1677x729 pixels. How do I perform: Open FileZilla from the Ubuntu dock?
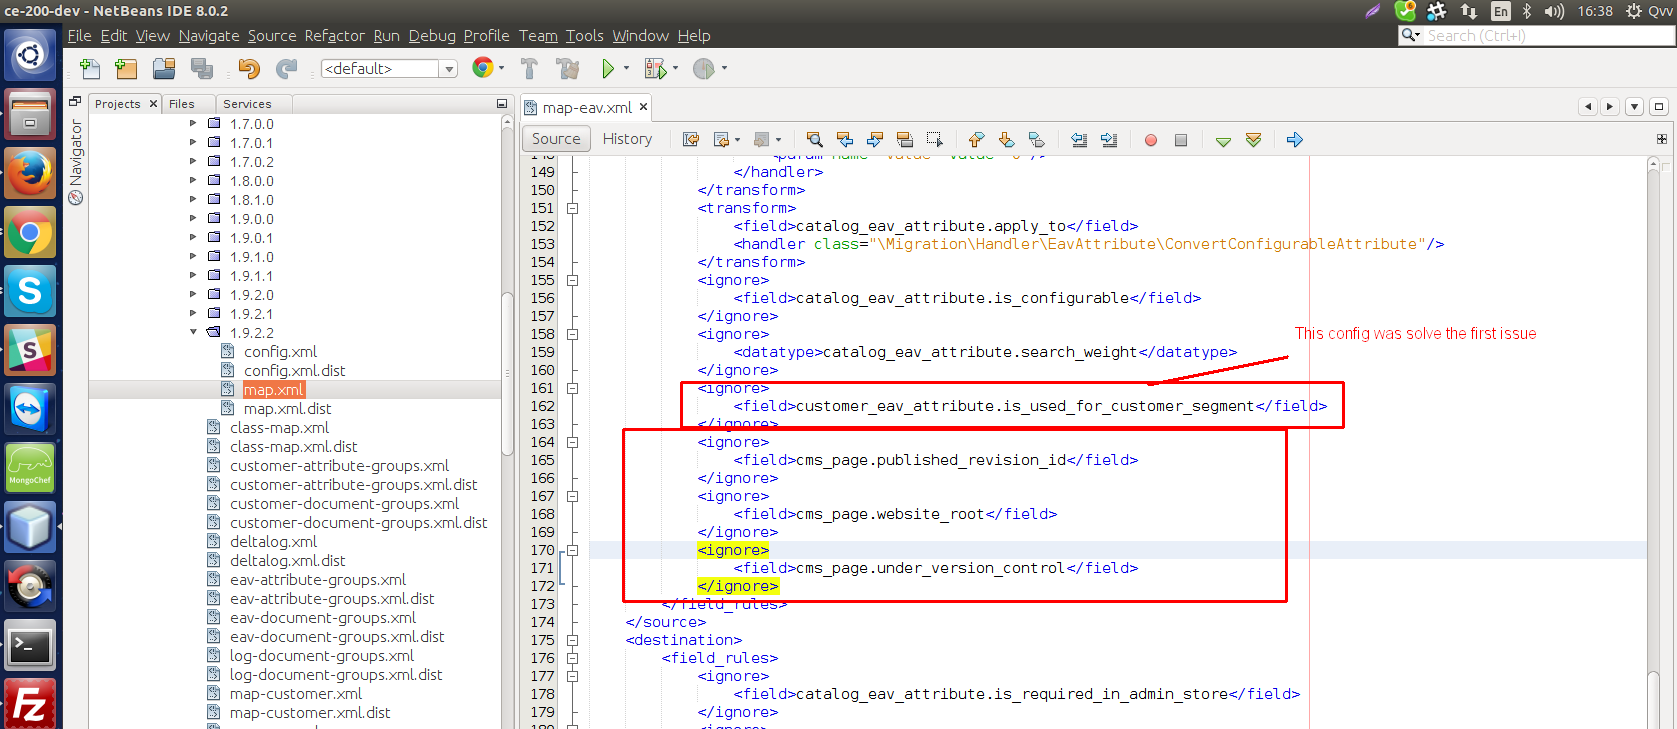pyautogui.click(x=30, y=705)
